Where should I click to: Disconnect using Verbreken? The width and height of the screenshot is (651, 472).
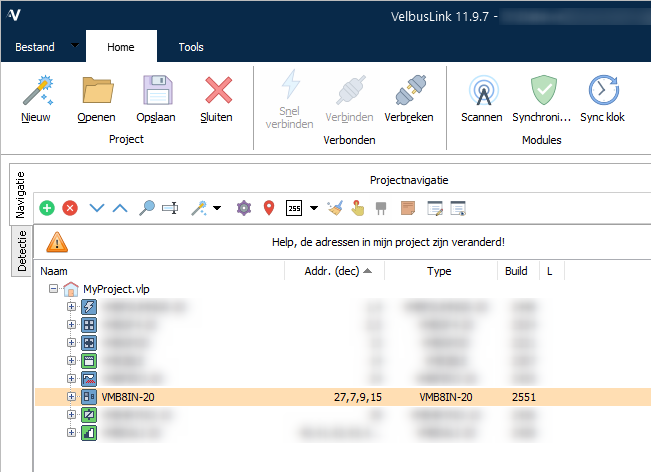(409, 99)
